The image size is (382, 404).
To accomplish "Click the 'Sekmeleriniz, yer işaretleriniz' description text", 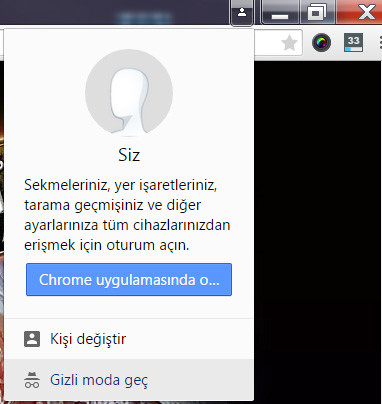I will coord(127,215).
